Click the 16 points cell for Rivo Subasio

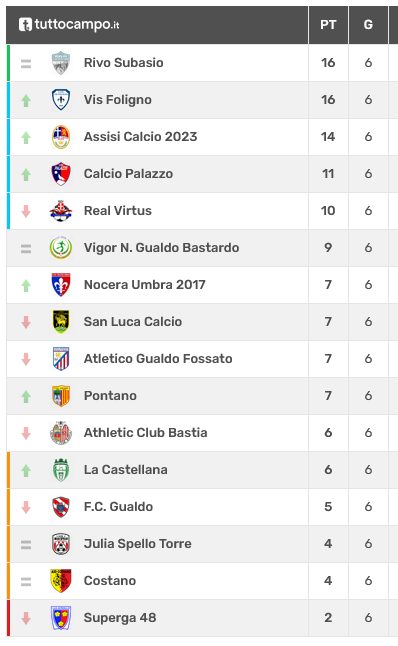pos(328,63)
